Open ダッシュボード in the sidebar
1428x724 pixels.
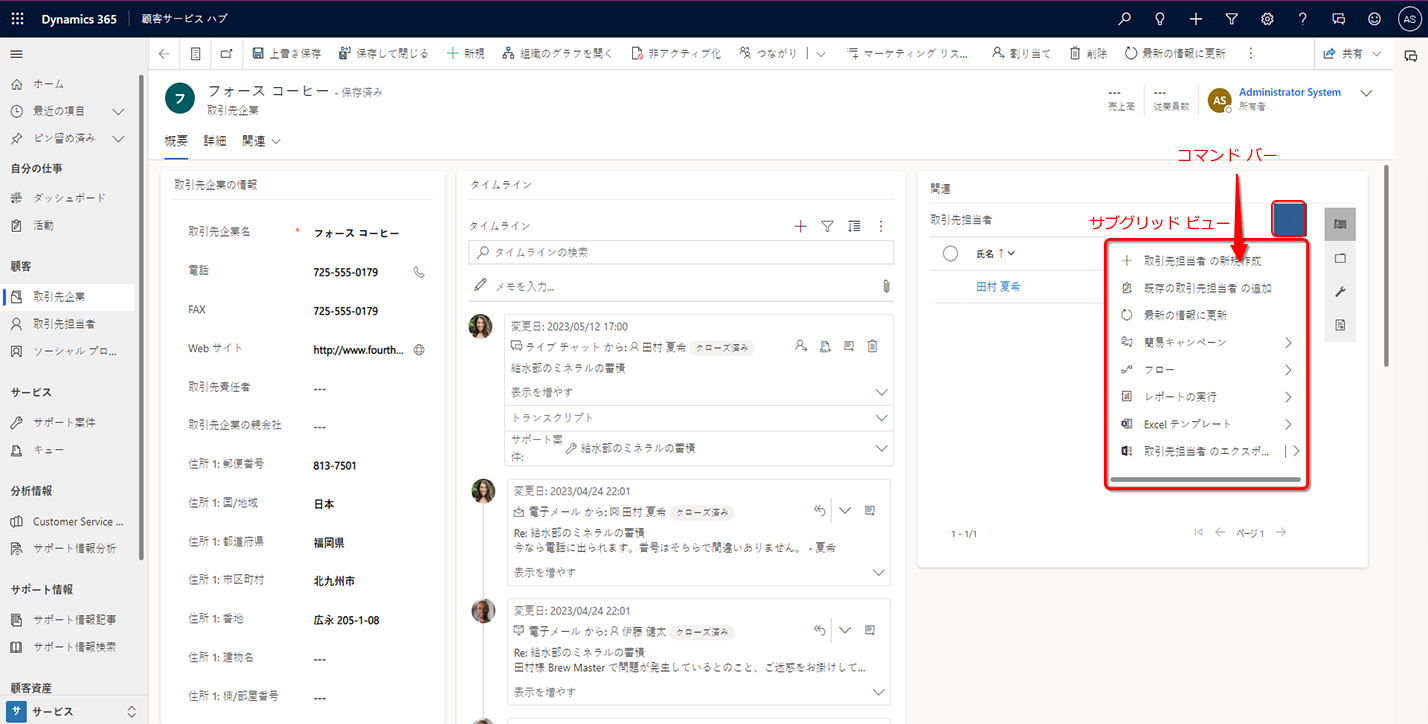[69, 198]
